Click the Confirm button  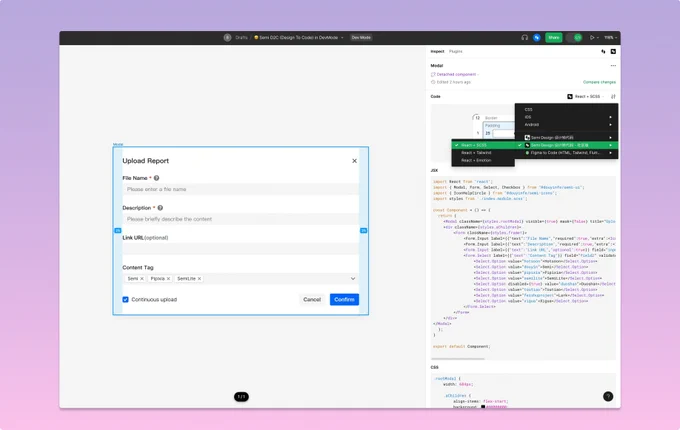344,300
